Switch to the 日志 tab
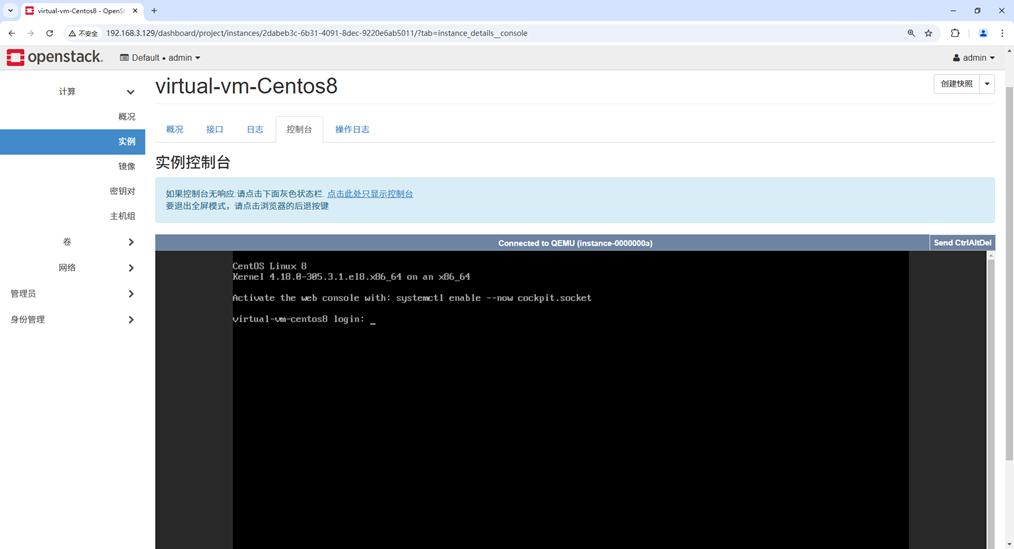This screenshot has width=1014, height=549. coord(255,129)
